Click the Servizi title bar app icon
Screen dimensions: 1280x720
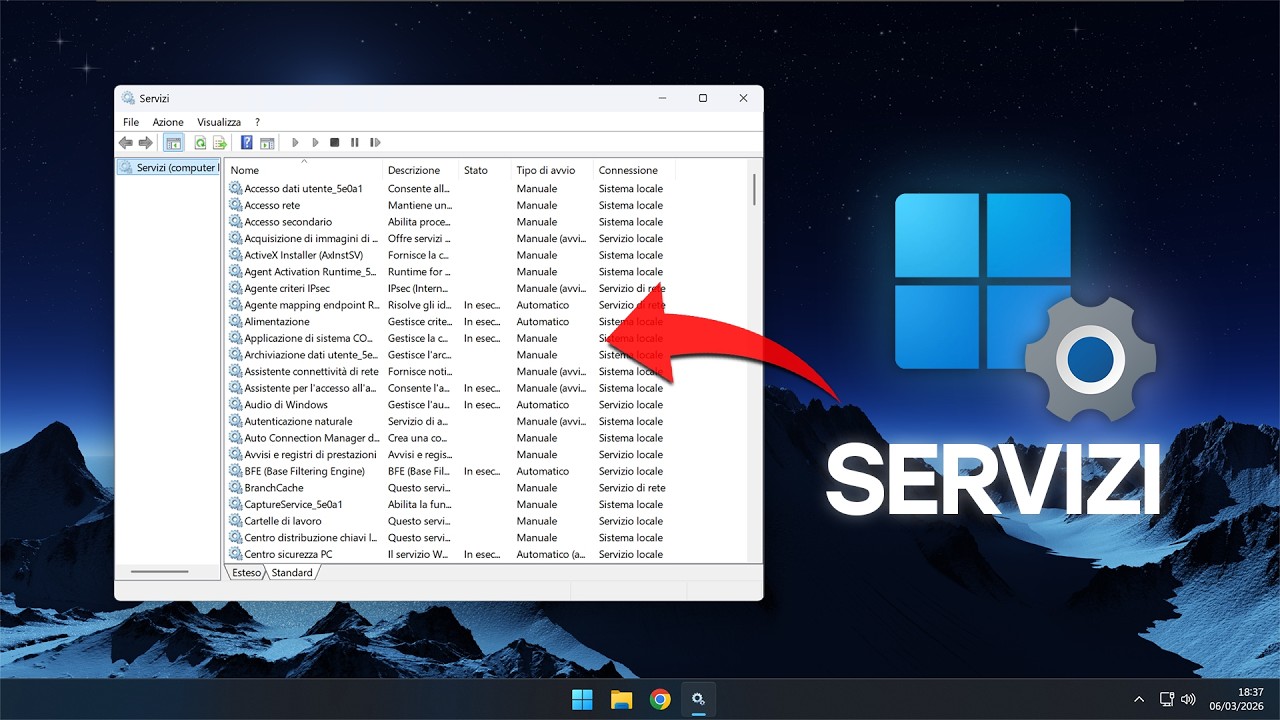128,98
